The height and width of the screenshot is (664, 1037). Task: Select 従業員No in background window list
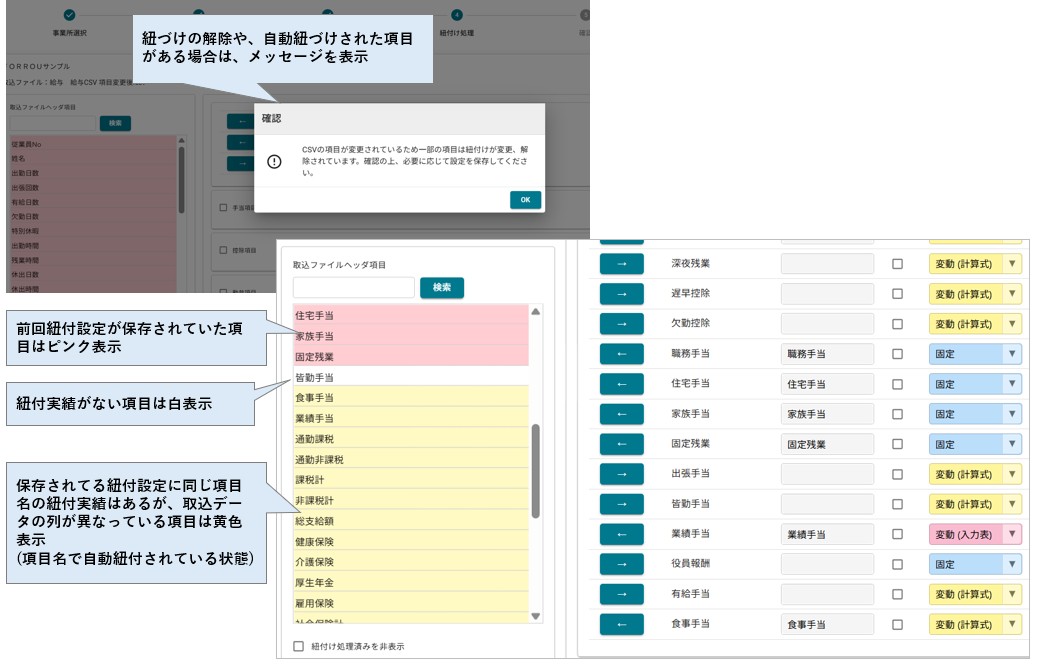point(93,144)
